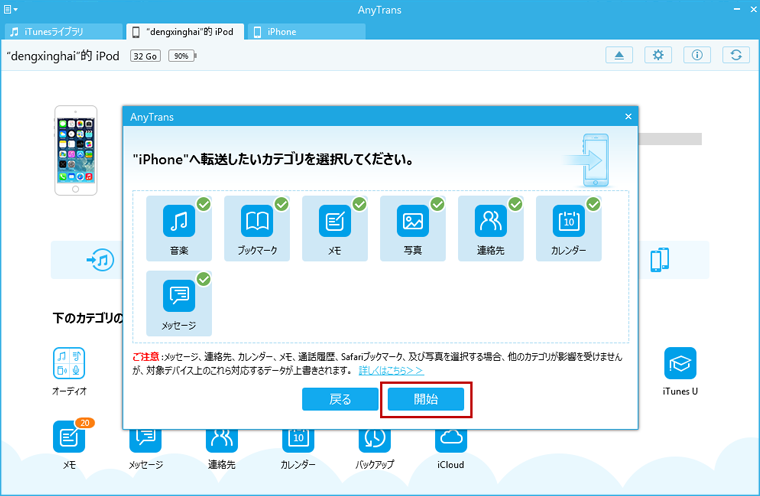The image size is (760, 496).
Task: Switch to the iTunesライブラリ tab
Action: coord(63,32)
